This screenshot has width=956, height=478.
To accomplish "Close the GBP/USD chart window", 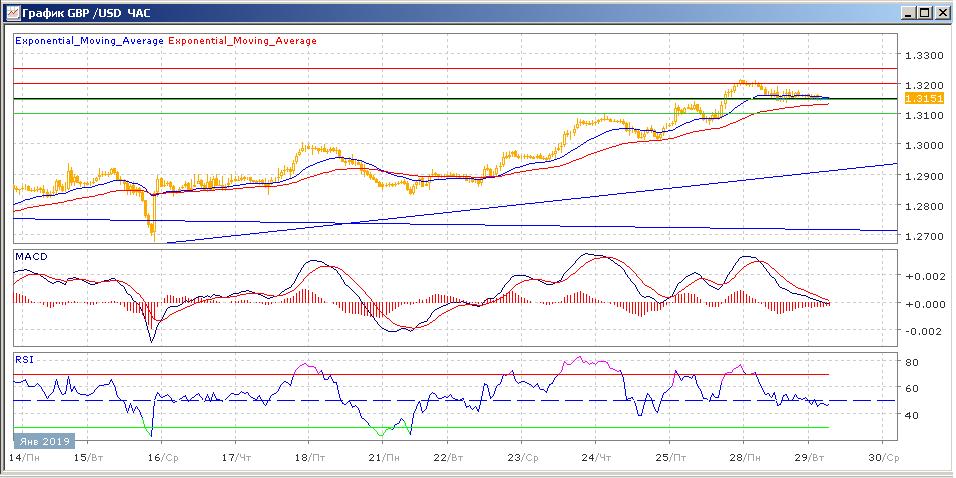I will click(x=942, y=13).
